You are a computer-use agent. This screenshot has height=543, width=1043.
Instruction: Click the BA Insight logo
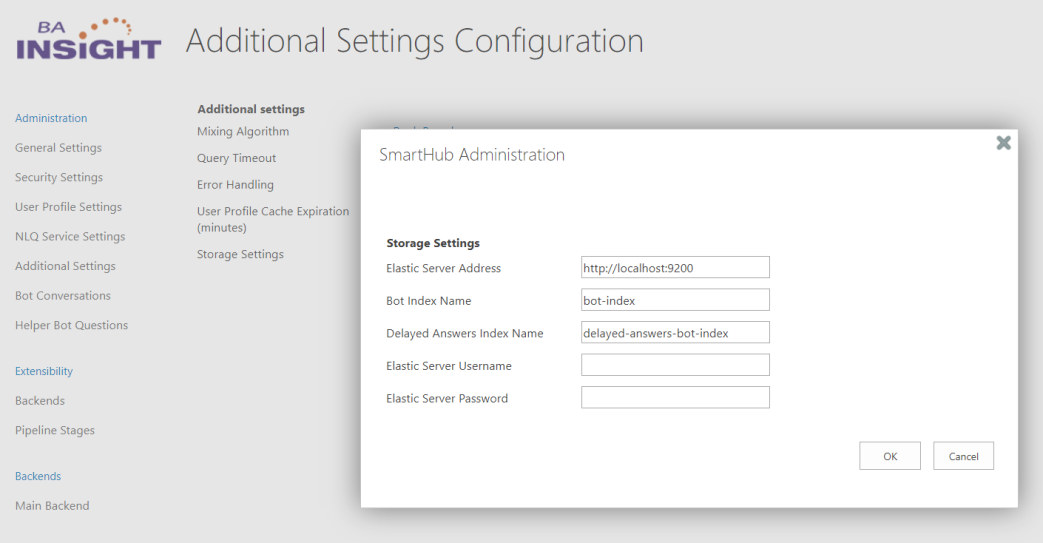(88, 39)
